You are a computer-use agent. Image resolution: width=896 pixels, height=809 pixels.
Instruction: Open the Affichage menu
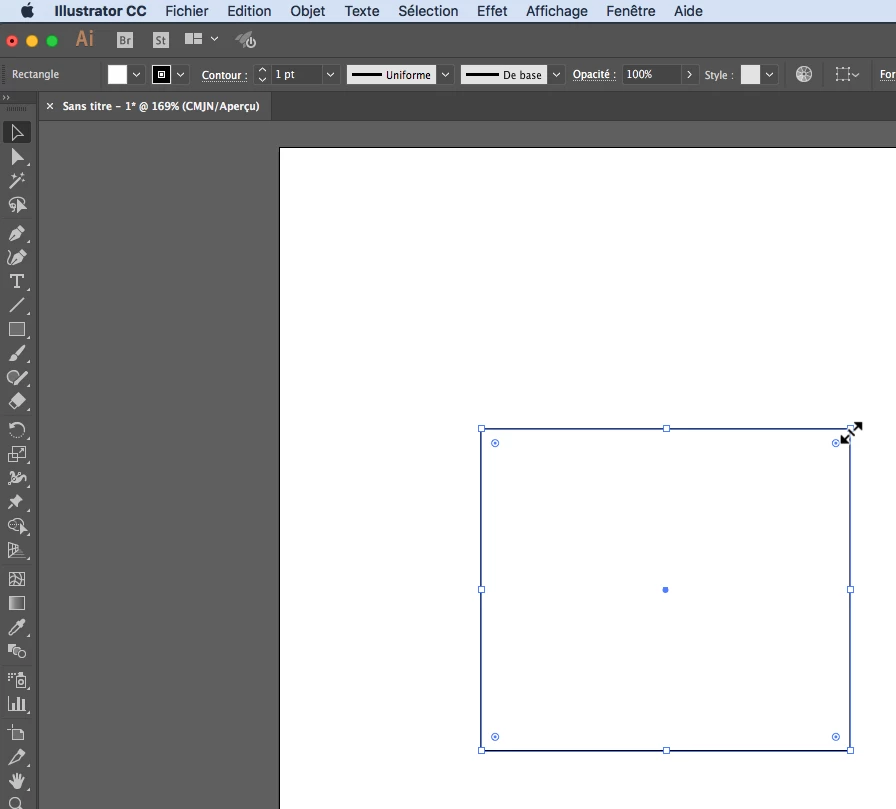coord(557,11)
